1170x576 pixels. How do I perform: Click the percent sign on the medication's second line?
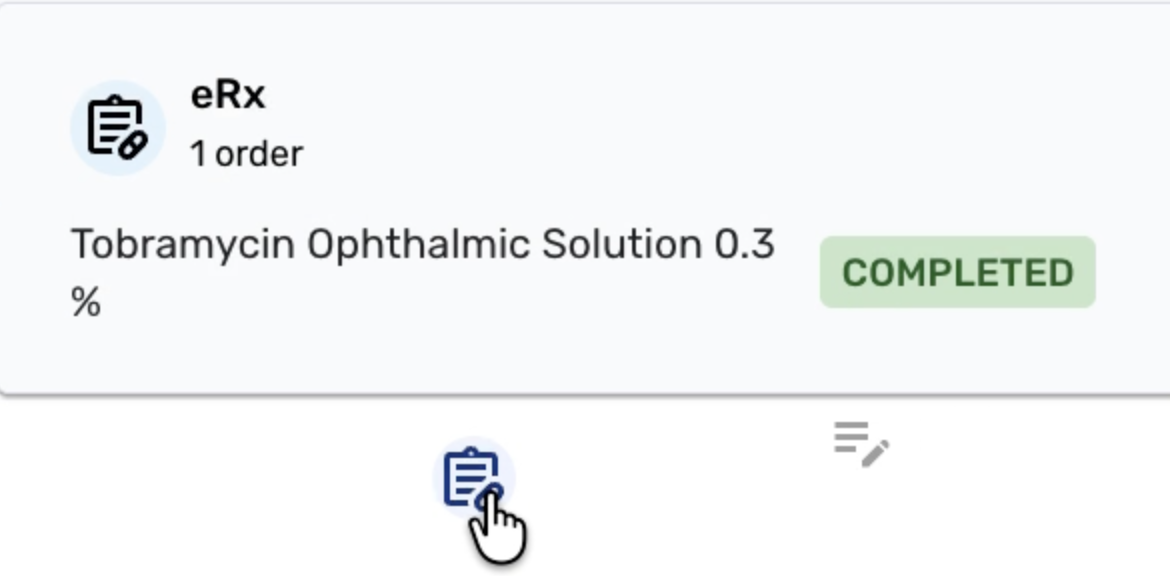click(x=86, y=303)
